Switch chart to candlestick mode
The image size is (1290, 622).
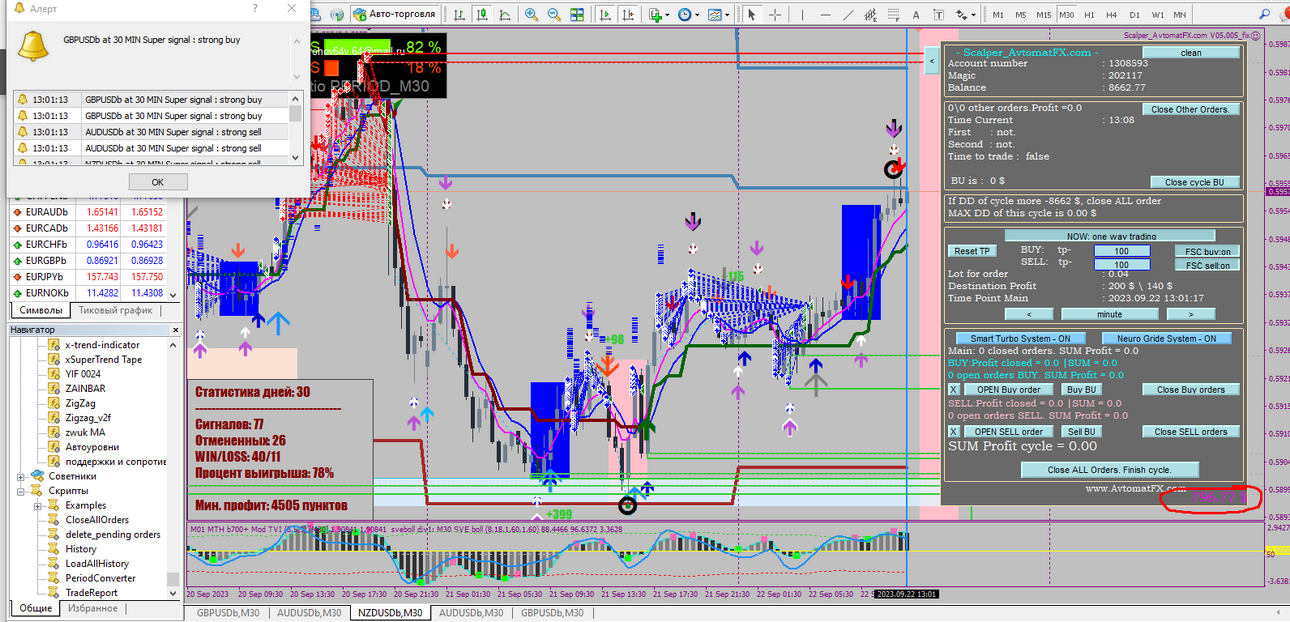482,15
